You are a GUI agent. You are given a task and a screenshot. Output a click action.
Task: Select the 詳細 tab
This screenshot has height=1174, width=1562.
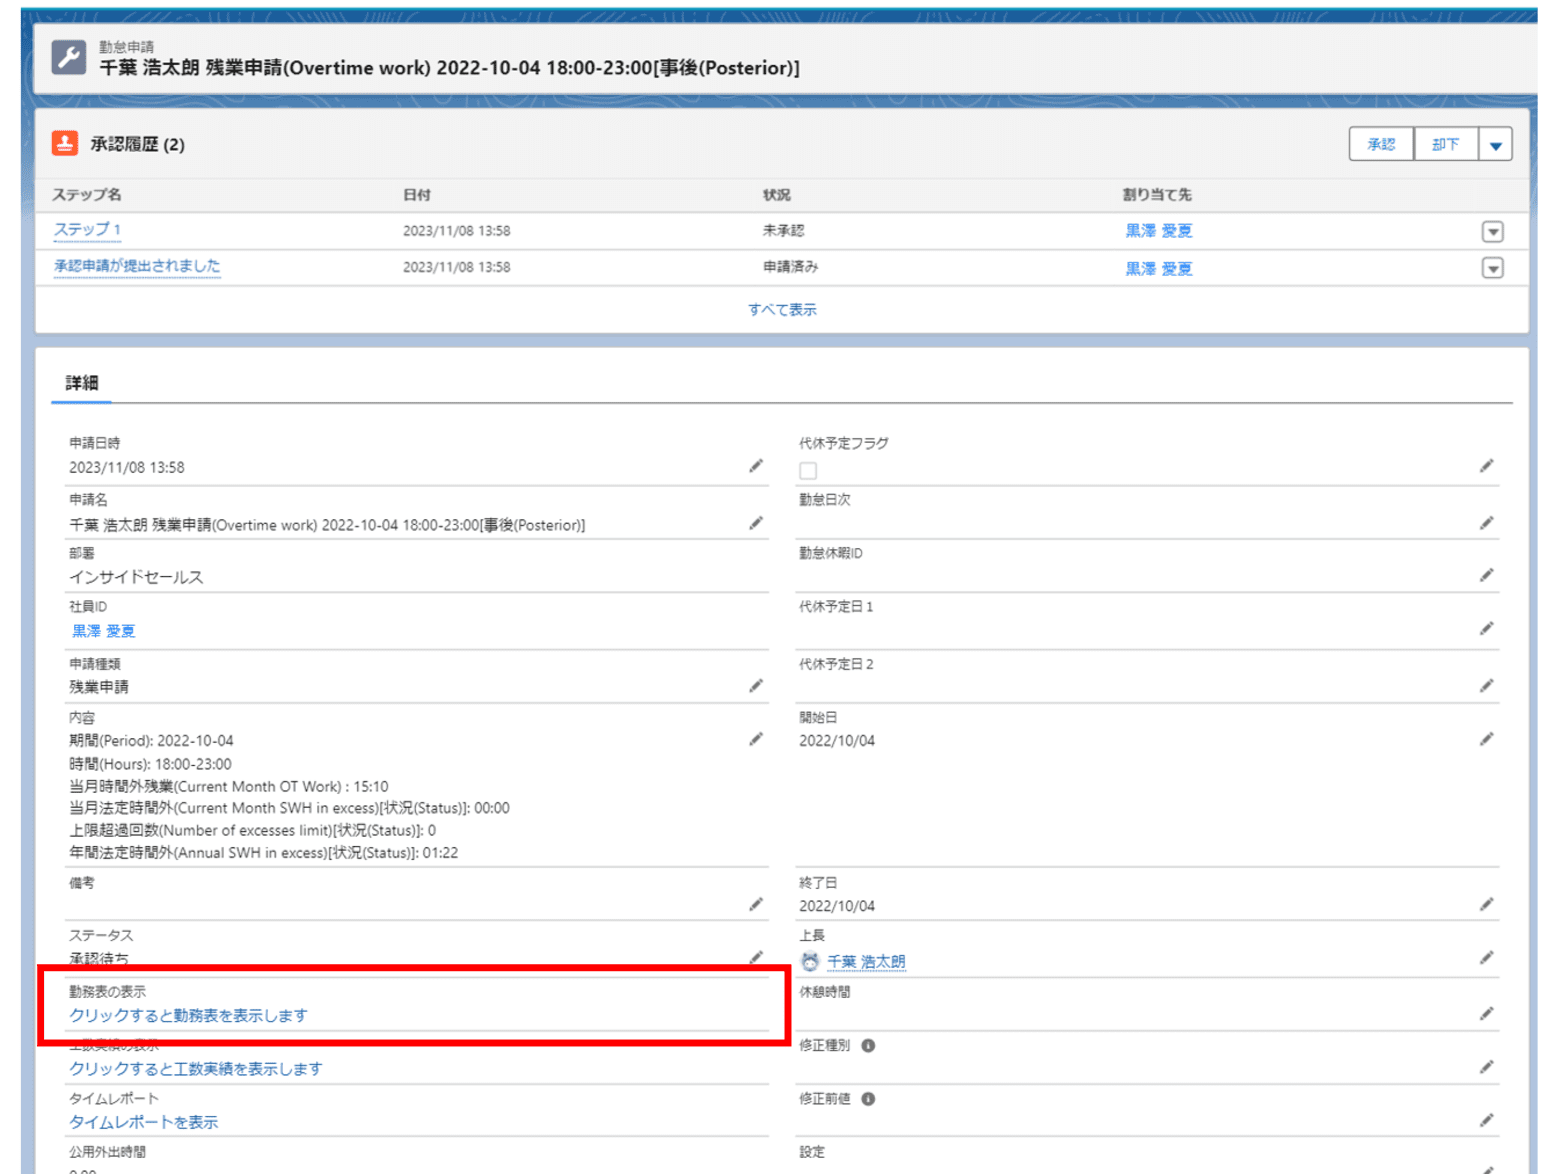pyautogui.click(x=82, y=383)
